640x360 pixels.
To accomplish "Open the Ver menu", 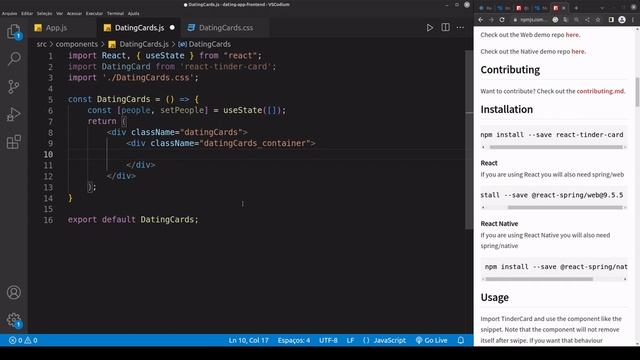I will point(60,13).
